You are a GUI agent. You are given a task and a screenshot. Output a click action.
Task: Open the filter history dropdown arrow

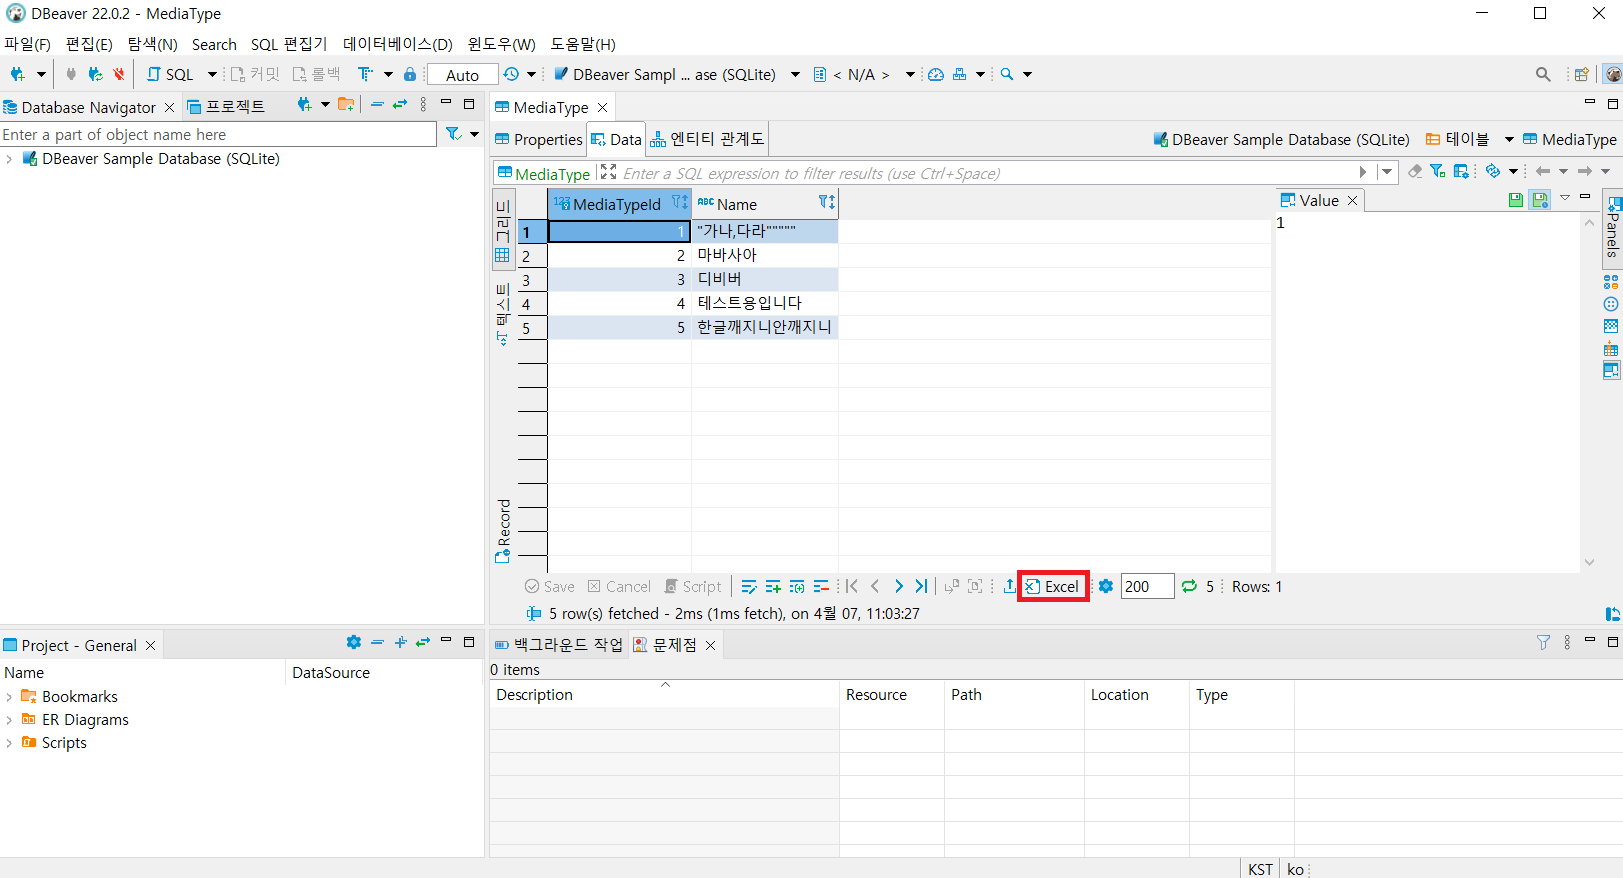[1386, 172]
